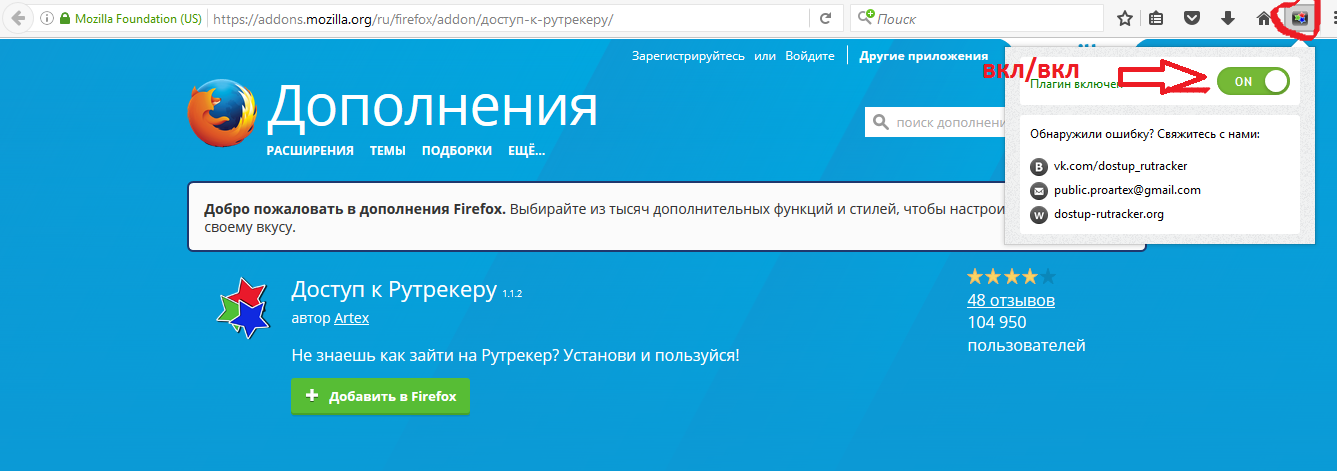Open the 48 отзывов reviews link
Image resolution: width=1337 pixels, height=471 pixels.
(1010, 300)
